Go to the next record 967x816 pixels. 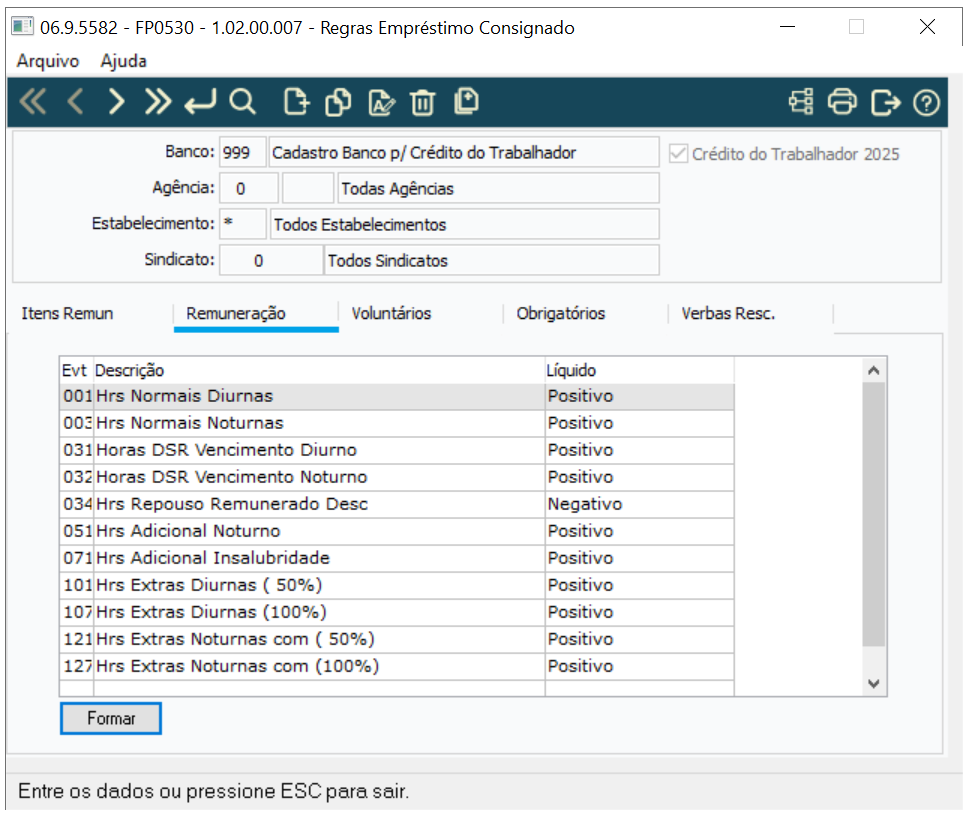(117, 102)
